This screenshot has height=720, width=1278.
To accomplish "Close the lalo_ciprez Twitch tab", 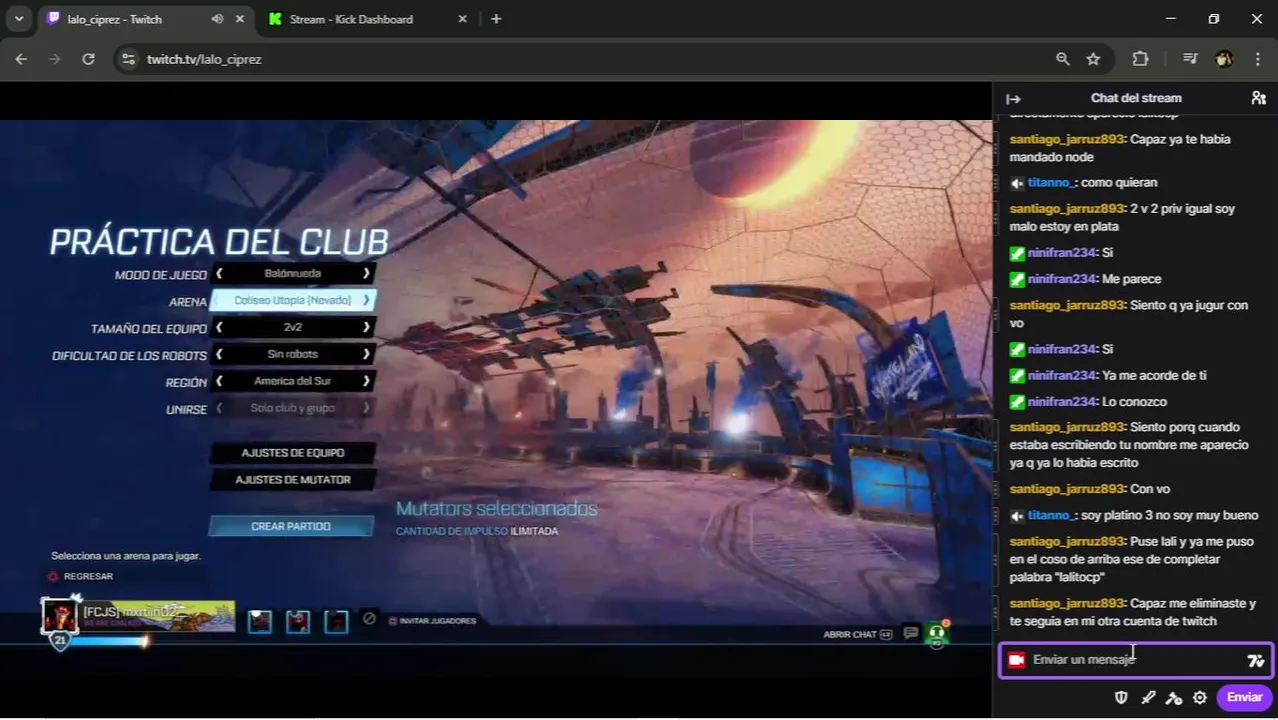I will (241, 19).
